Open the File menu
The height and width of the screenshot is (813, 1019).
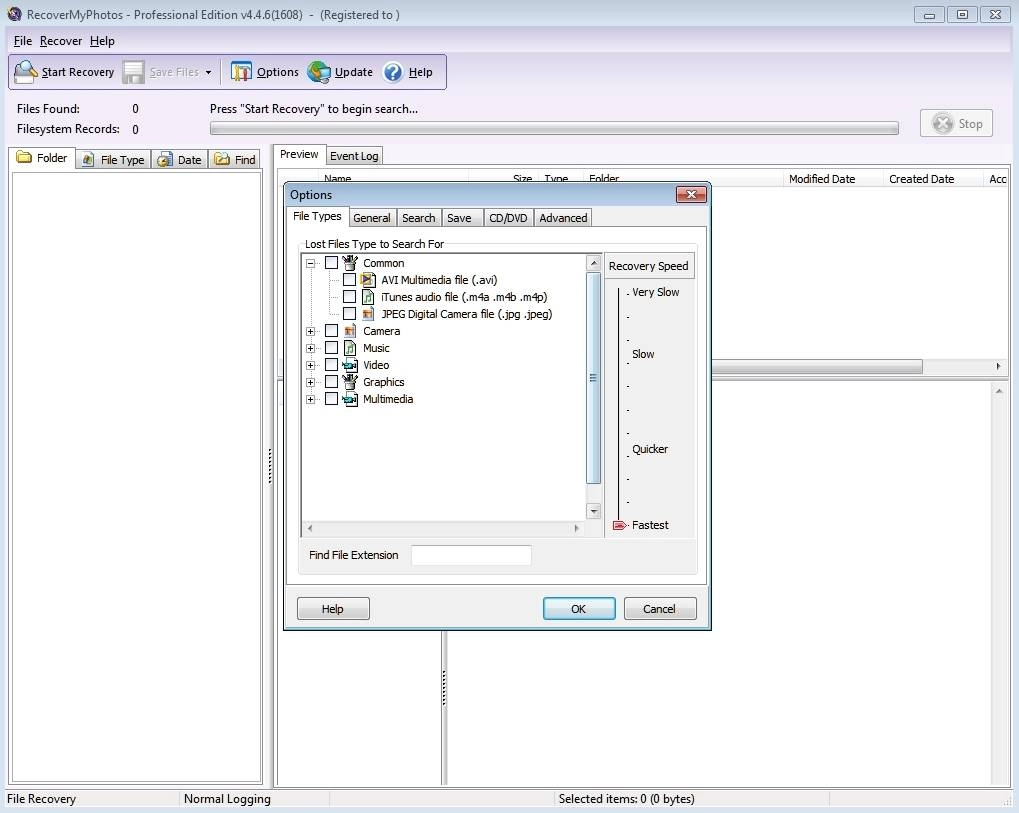(x=23, y=41)
